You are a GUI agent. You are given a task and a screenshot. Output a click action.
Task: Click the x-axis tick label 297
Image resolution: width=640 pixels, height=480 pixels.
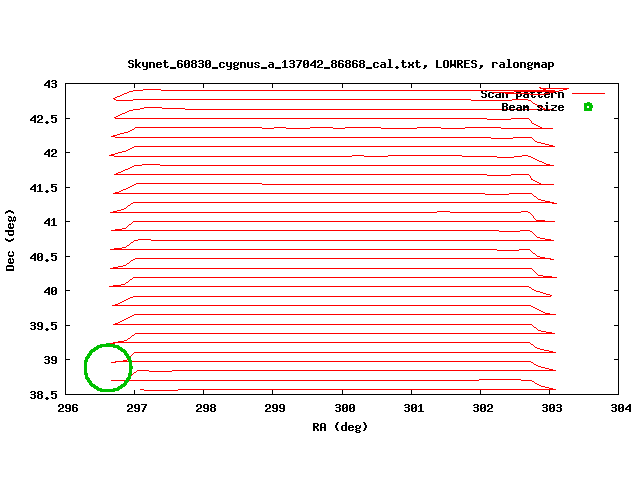137,408
